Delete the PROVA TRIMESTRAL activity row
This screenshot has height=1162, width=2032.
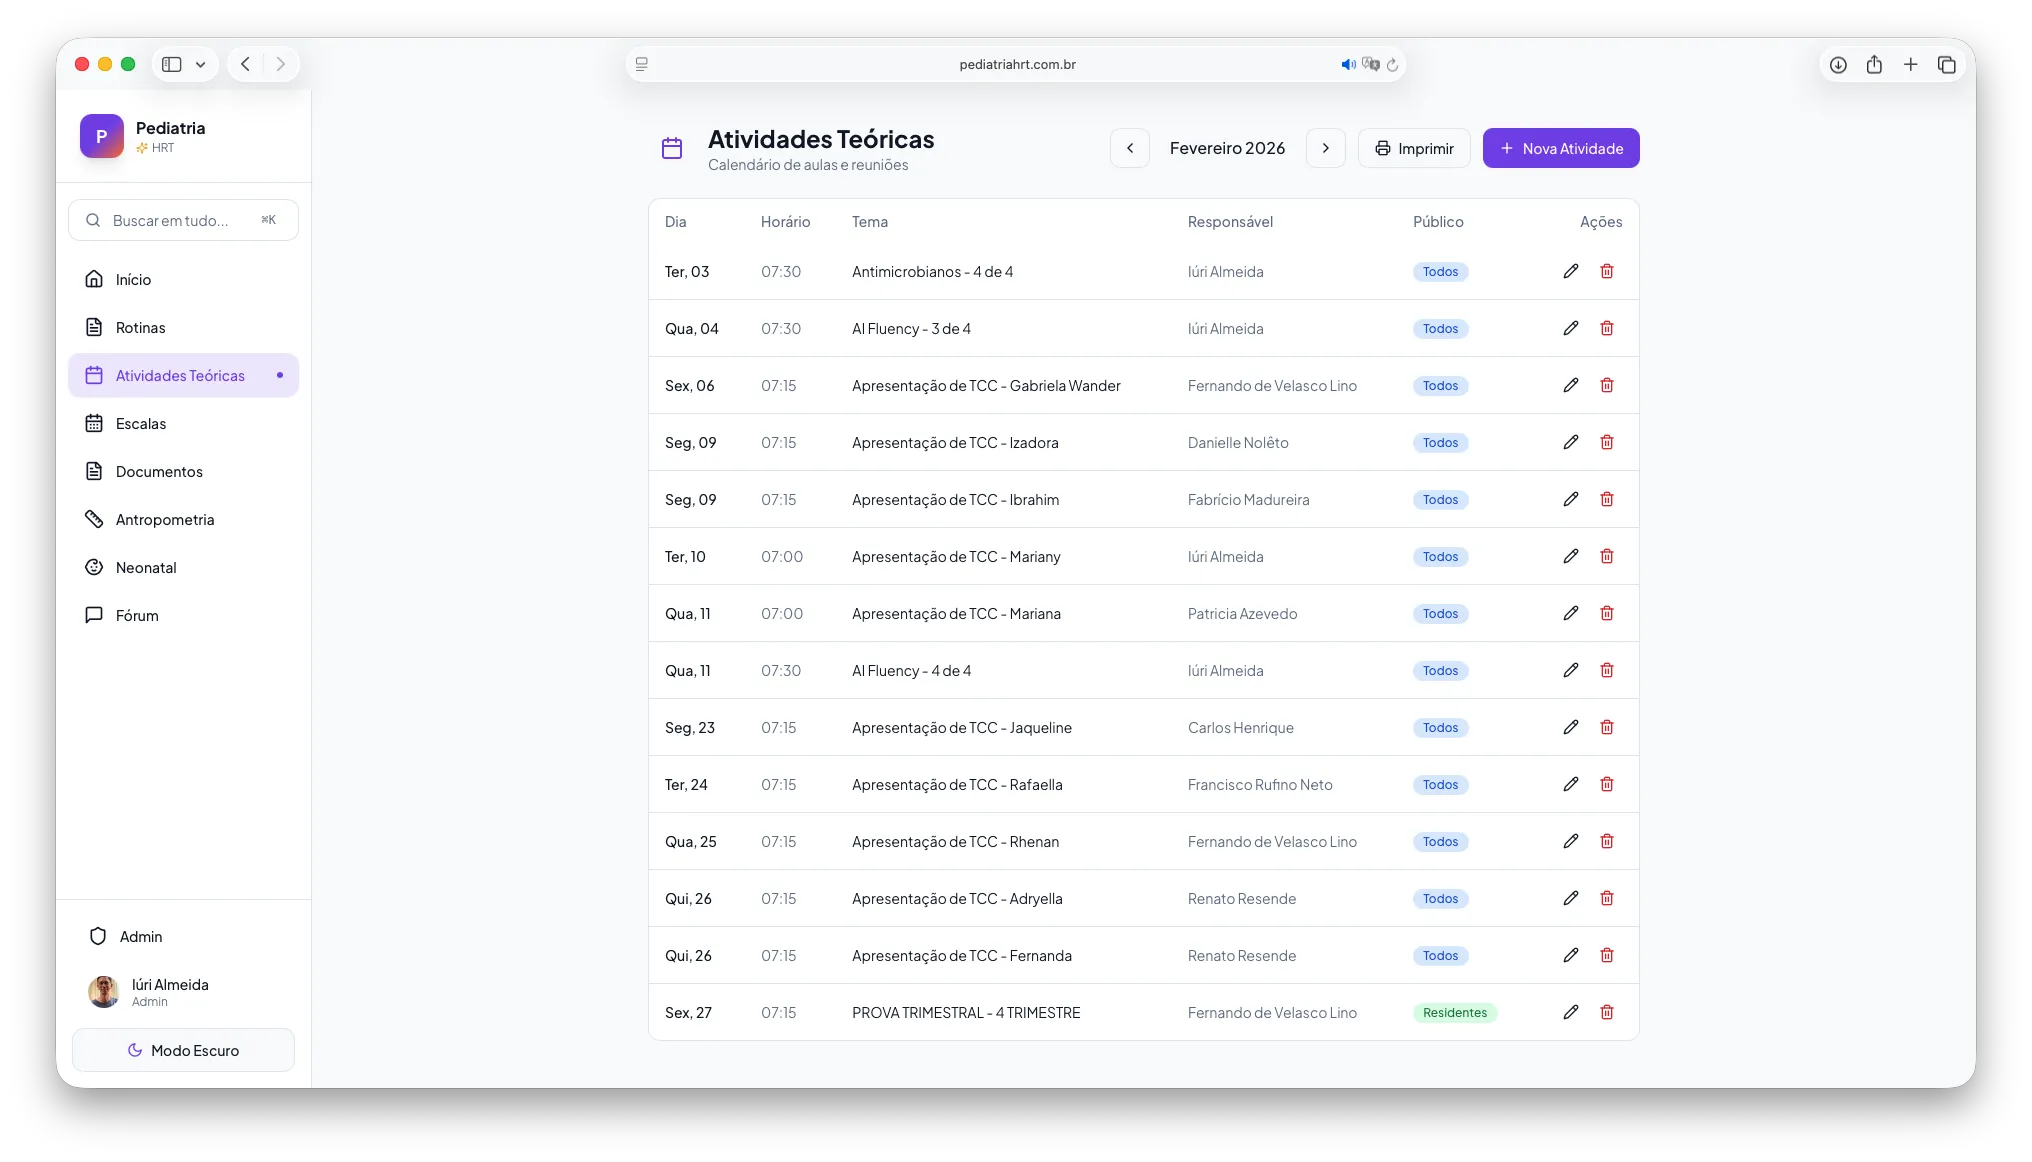[x=1607, y=1012]
